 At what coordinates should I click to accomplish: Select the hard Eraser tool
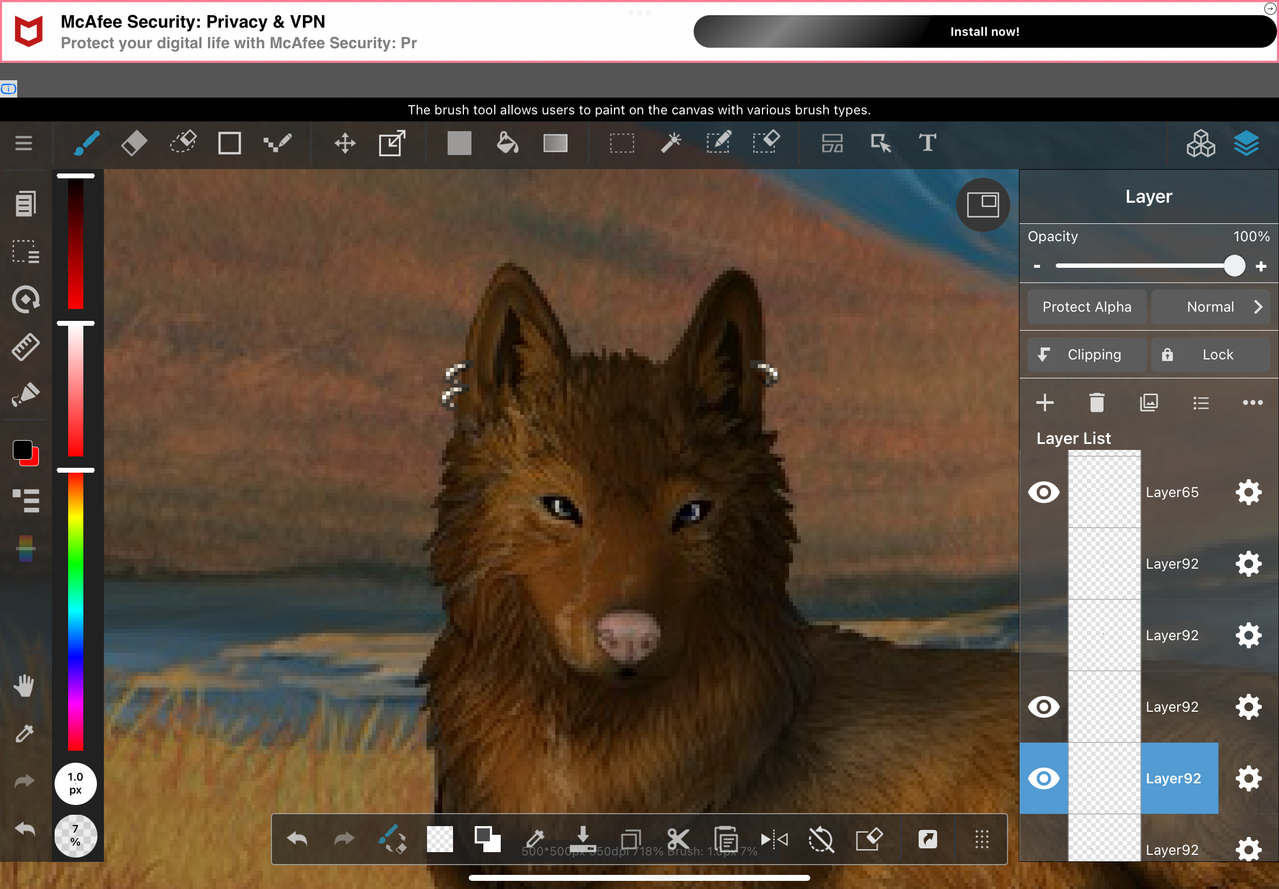point(134,143)
